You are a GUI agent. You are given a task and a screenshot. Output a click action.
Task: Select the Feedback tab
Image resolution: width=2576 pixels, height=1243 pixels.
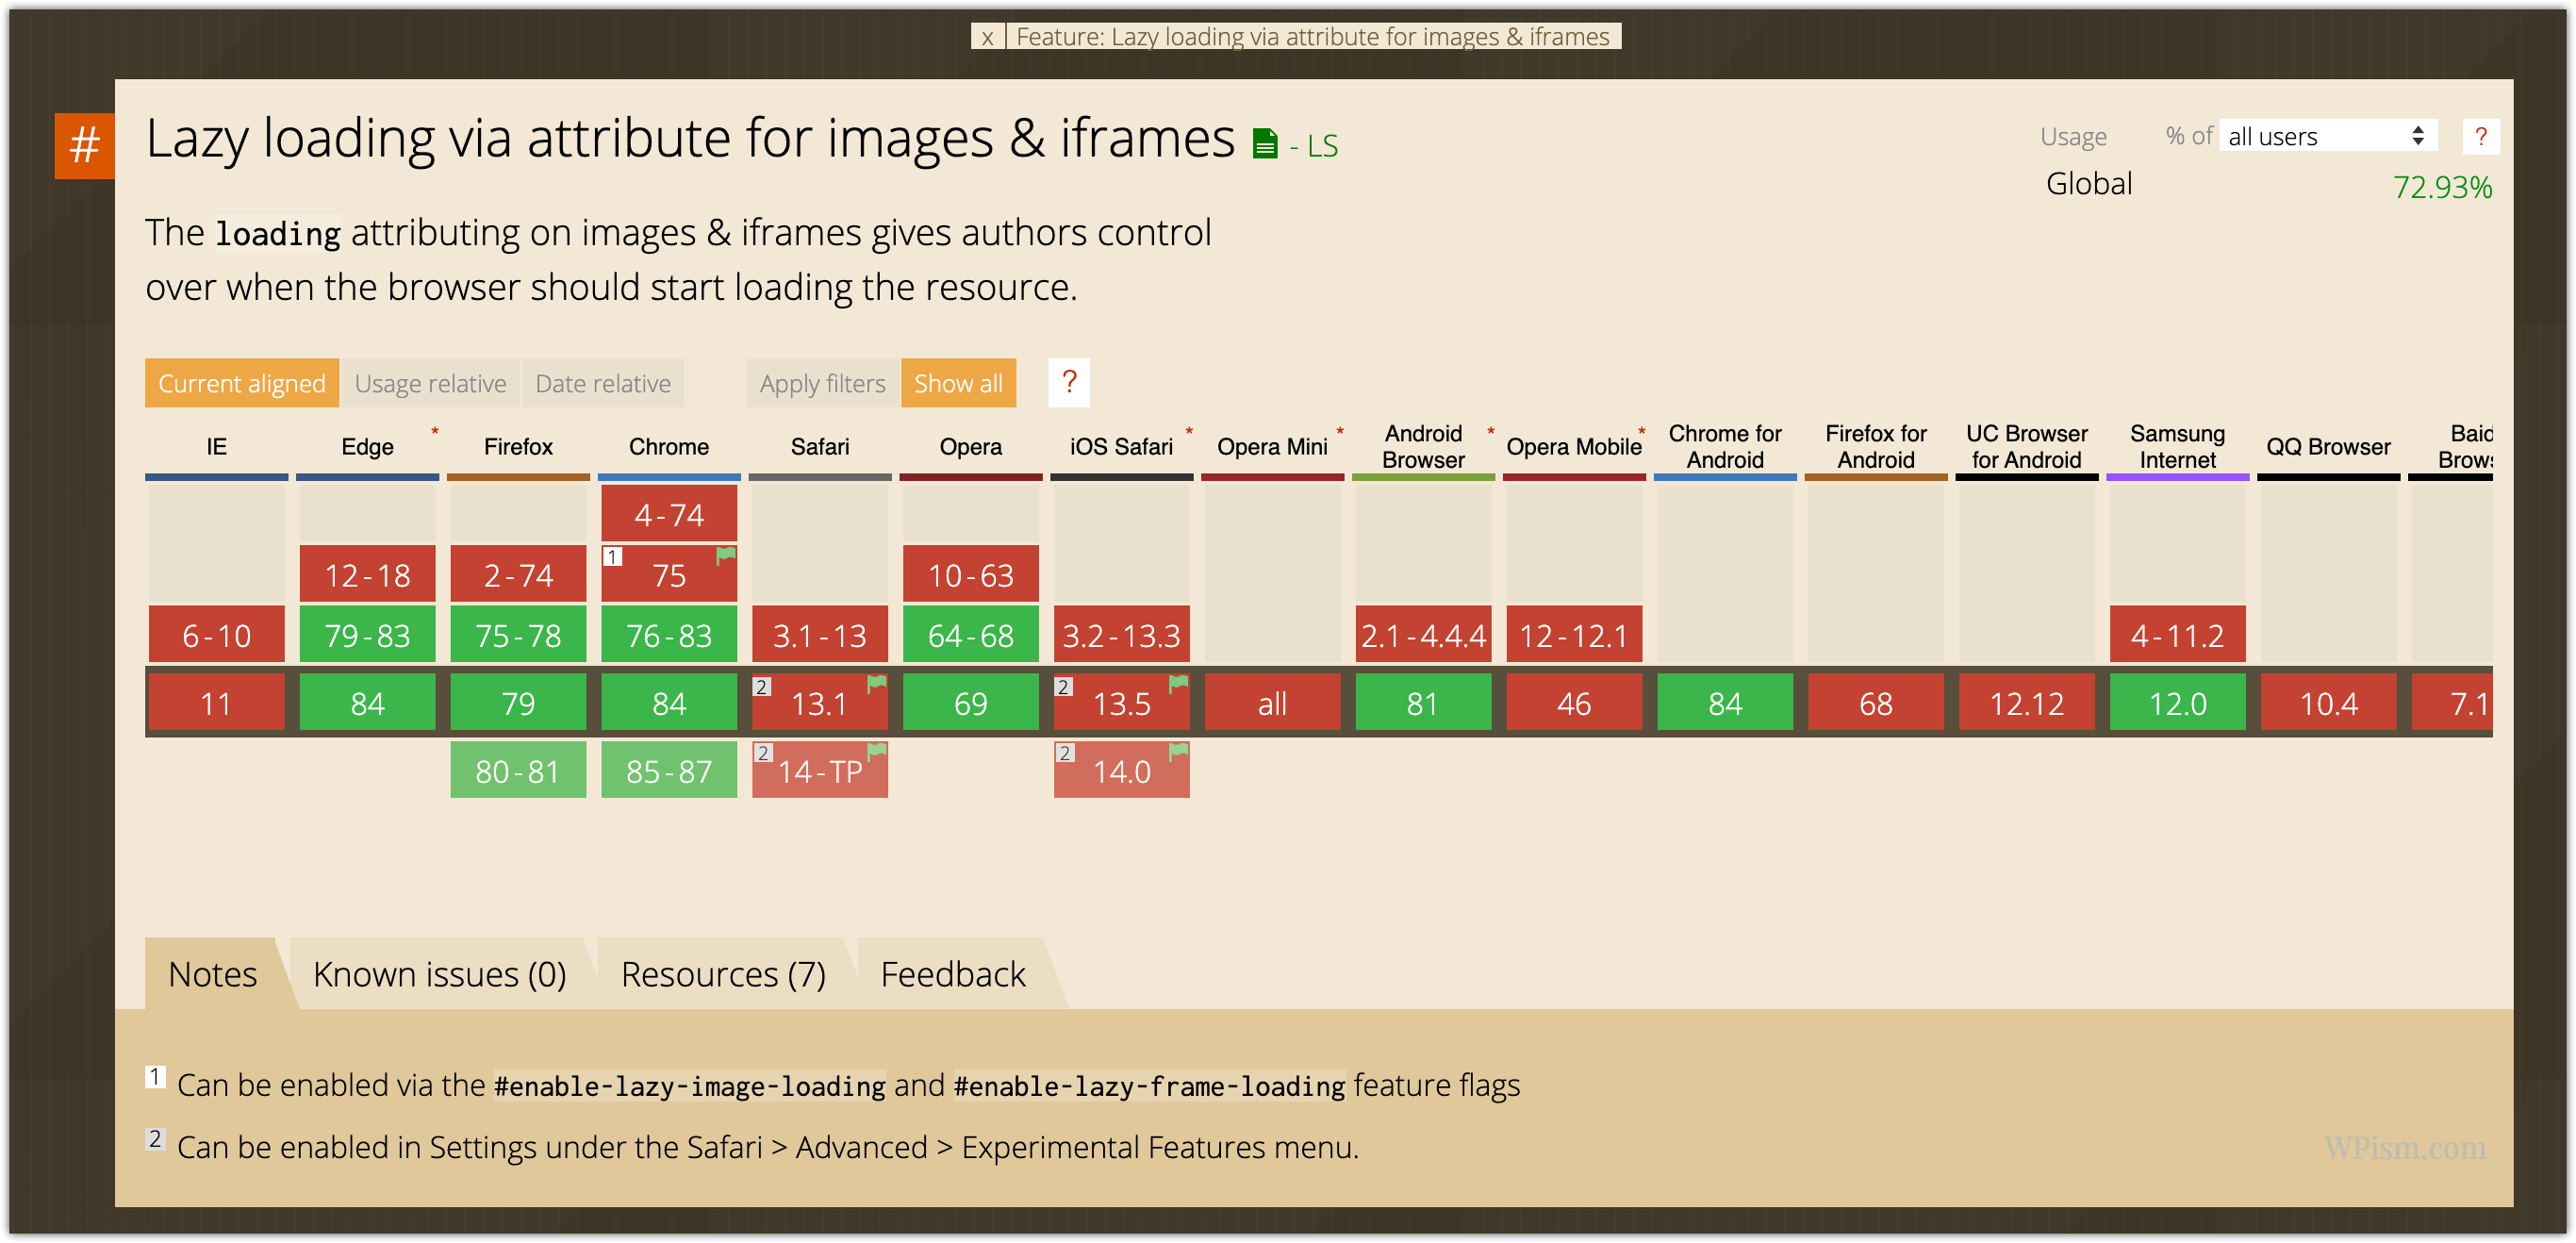(x=952, y=973)
